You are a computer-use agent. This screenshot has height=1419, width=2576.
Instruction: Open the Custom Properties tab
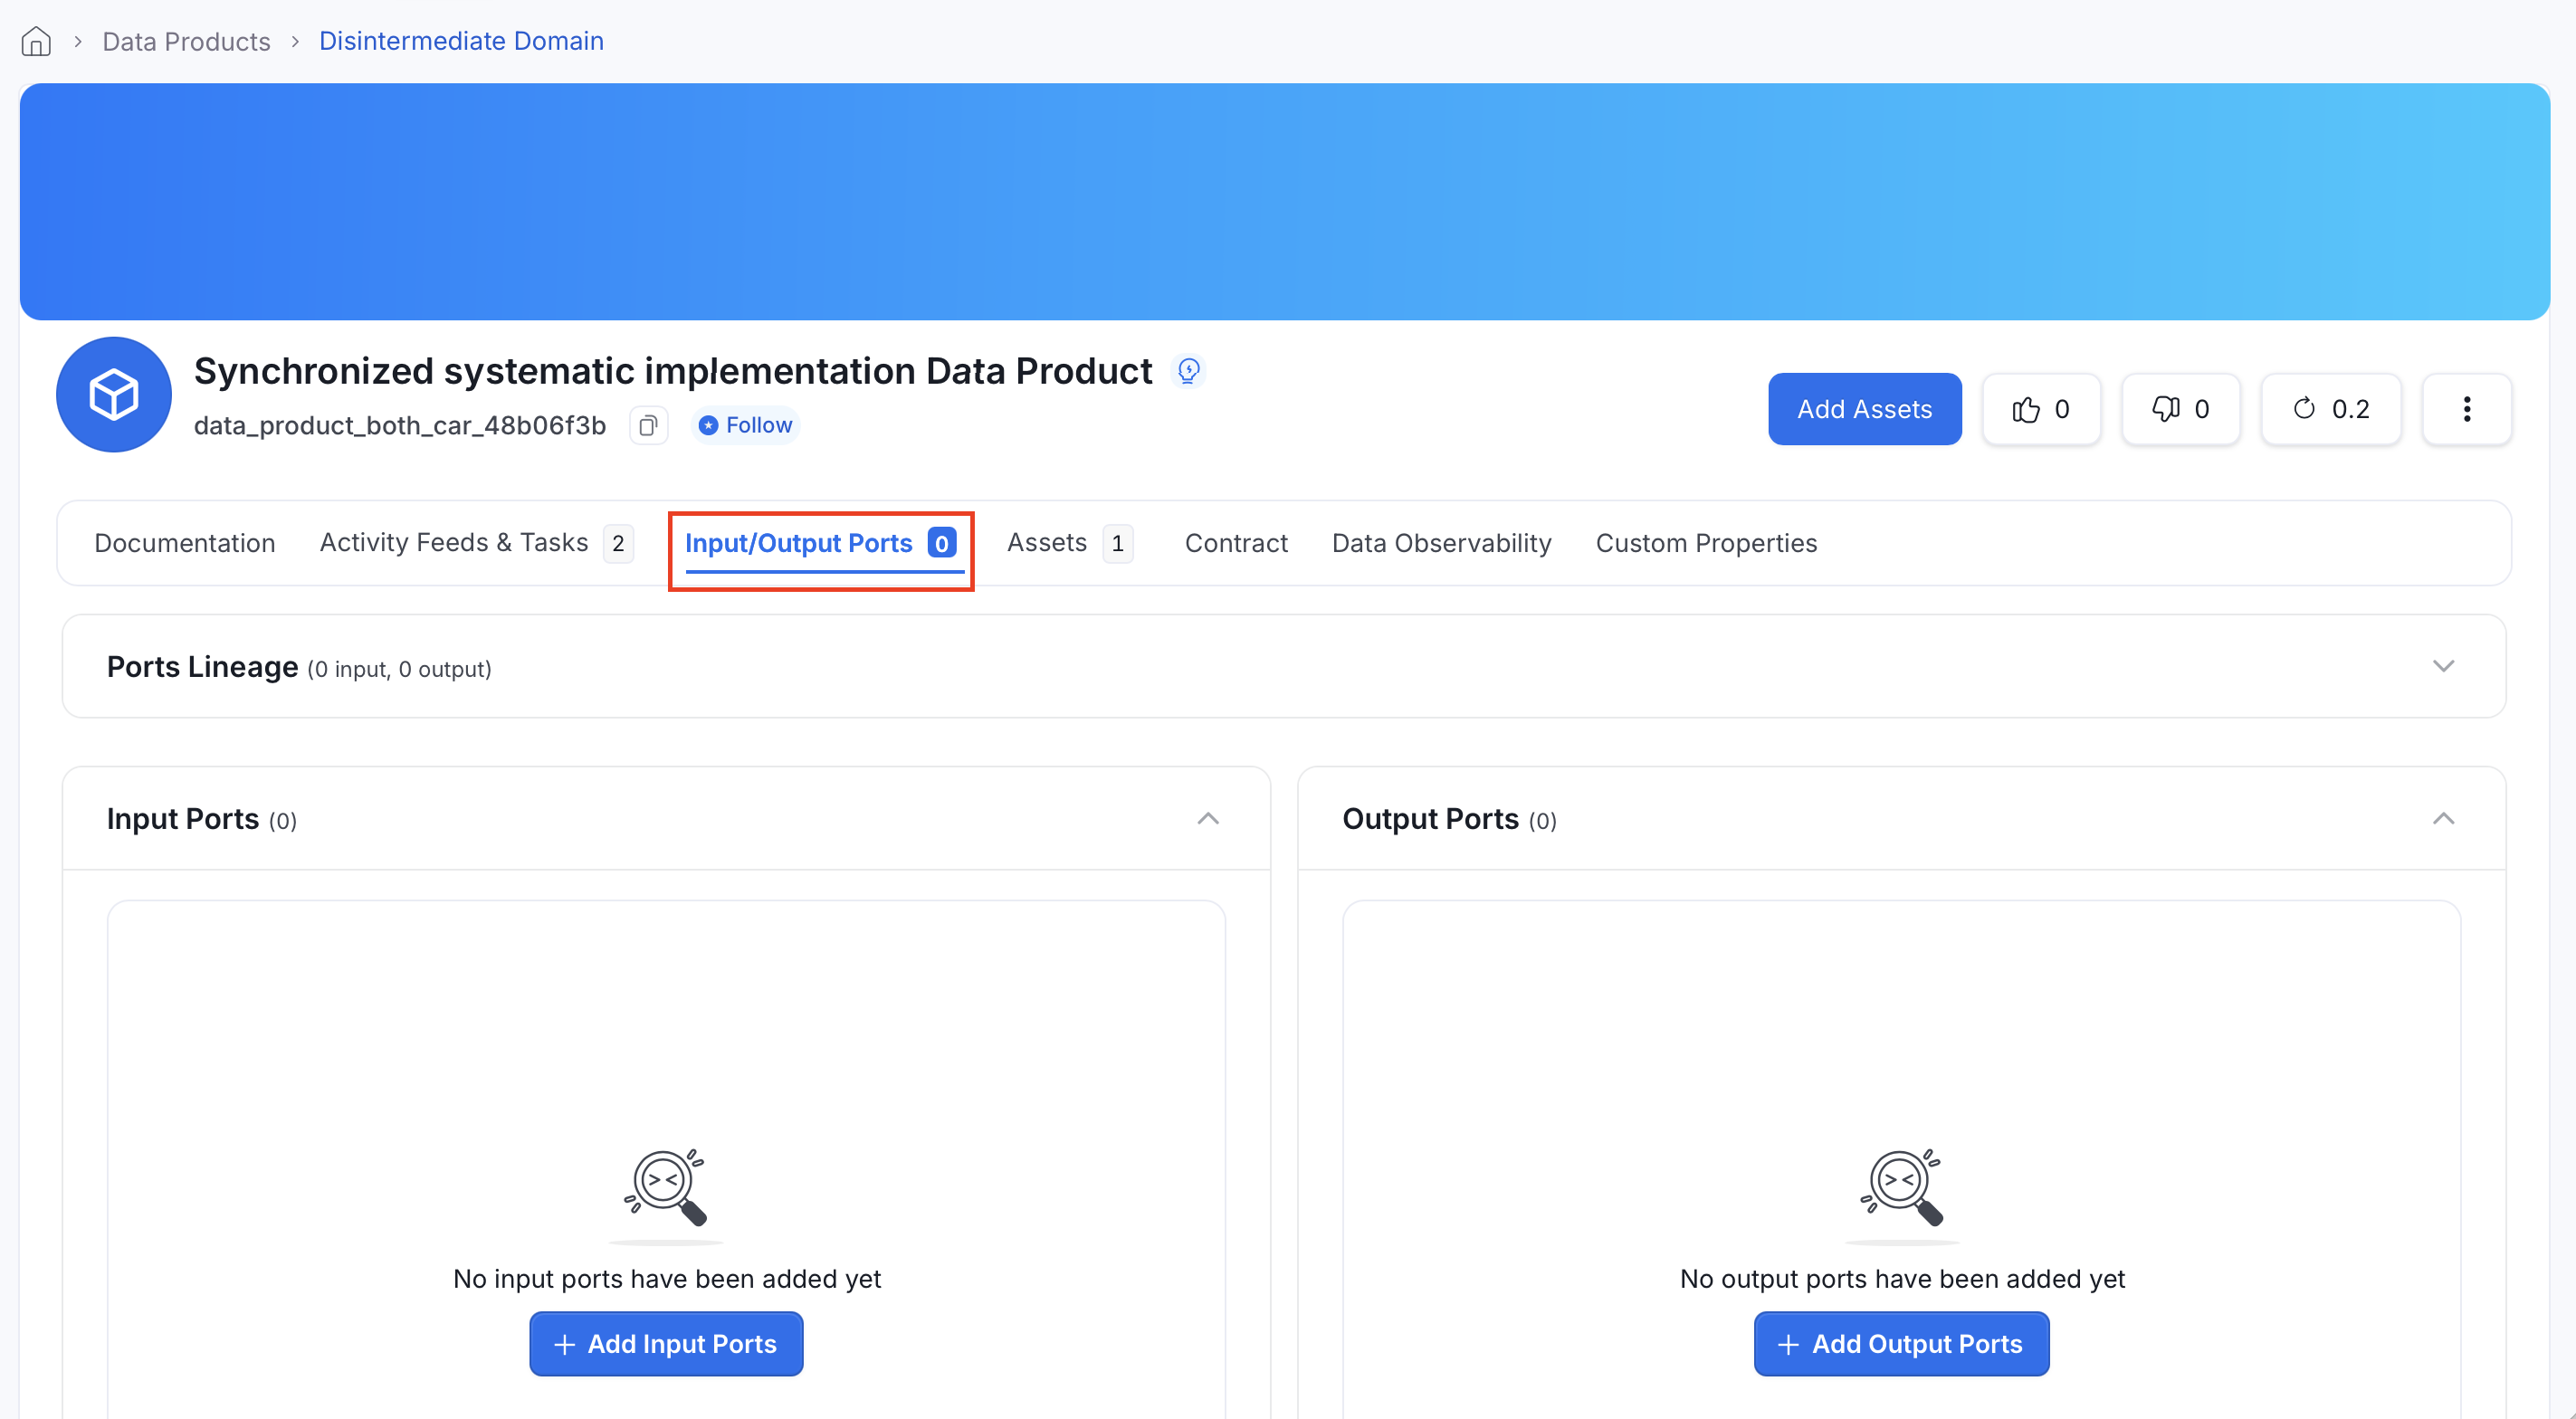[x=1706, y=543]
